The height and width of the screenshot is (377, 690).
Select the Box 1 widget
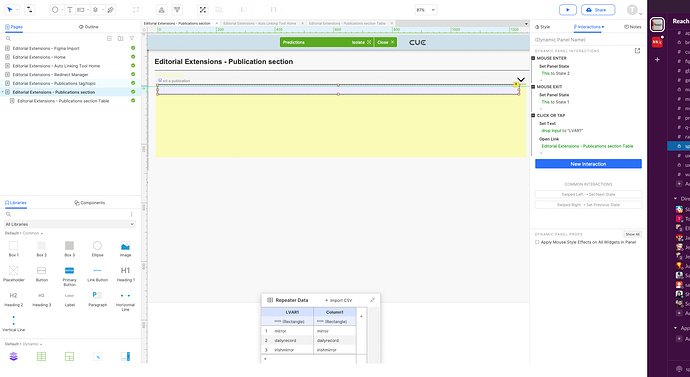click(14, 249)
